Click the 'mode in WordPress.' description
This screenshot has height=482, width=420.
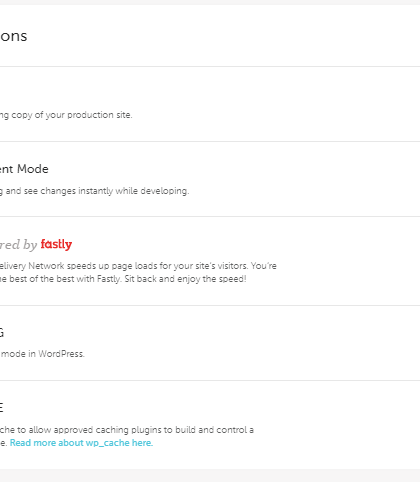point(42,354)
